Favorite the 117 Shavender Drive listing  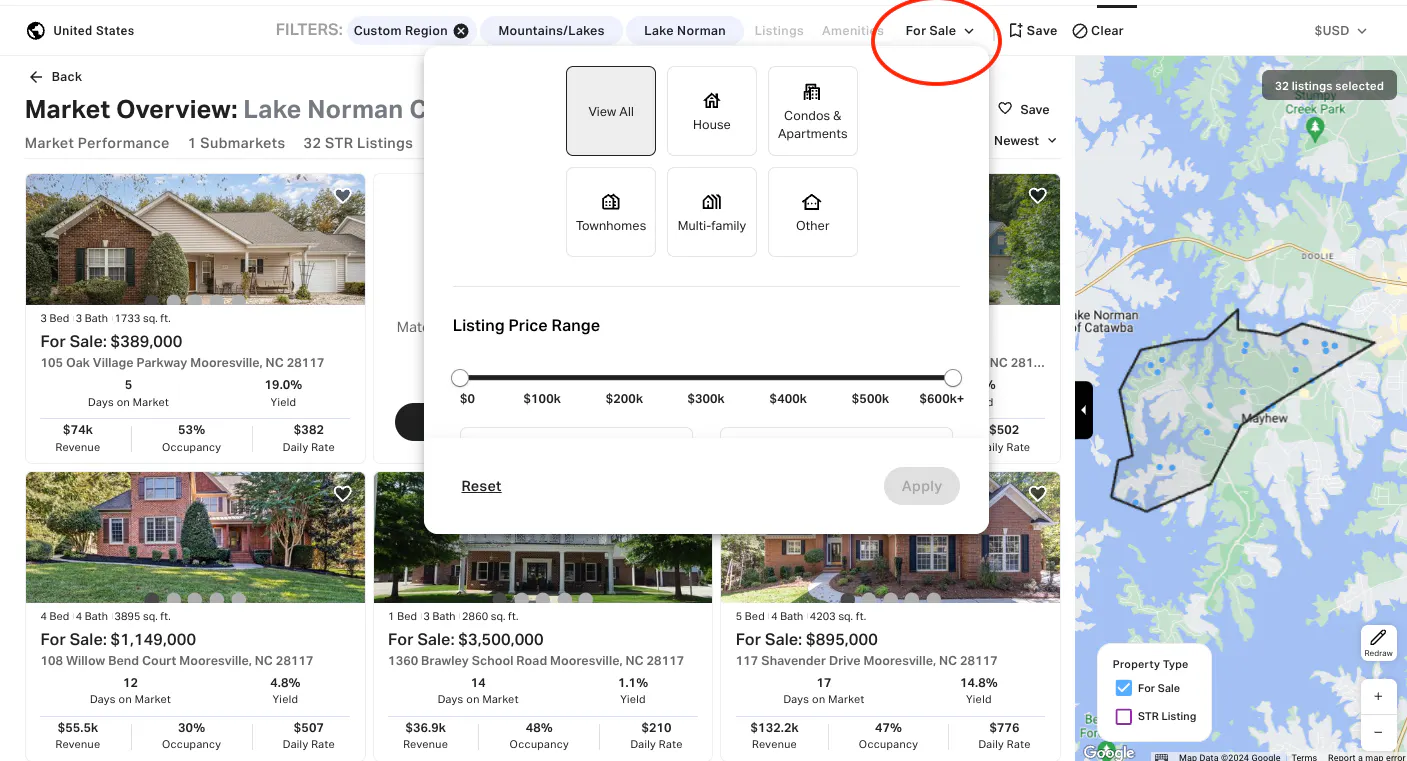click(x=1038, y=494)
